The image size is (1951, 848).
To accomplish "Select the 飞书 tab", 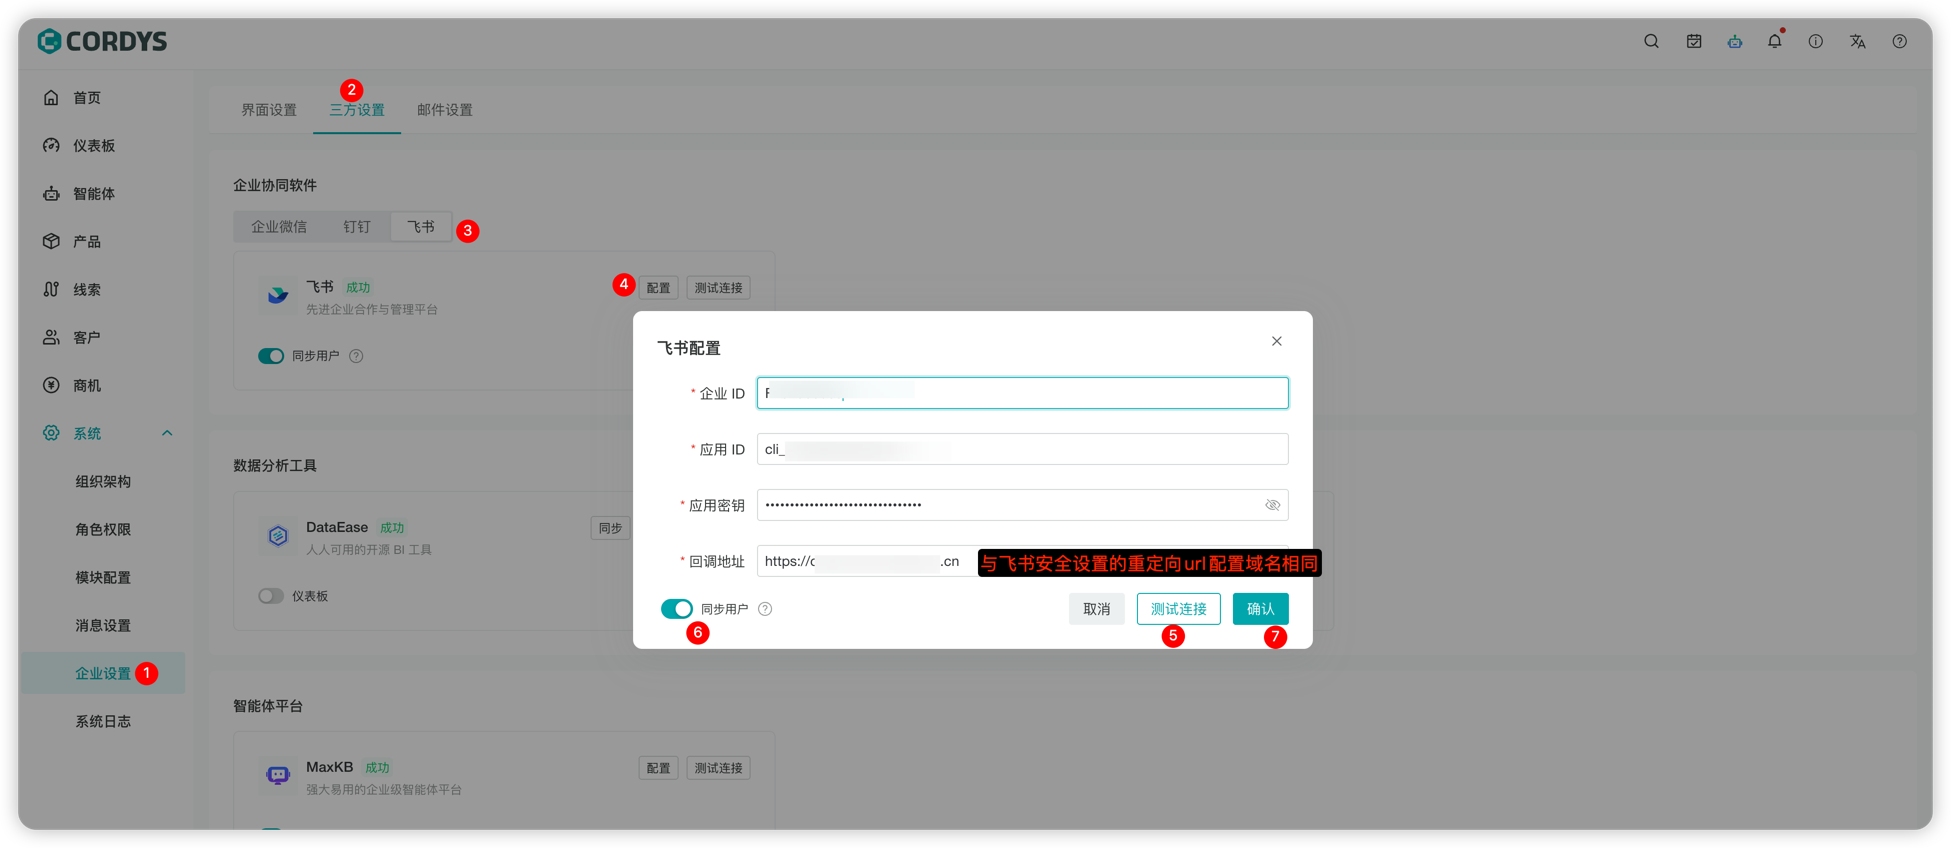I will pyautogui.click(x=421, y=227).
